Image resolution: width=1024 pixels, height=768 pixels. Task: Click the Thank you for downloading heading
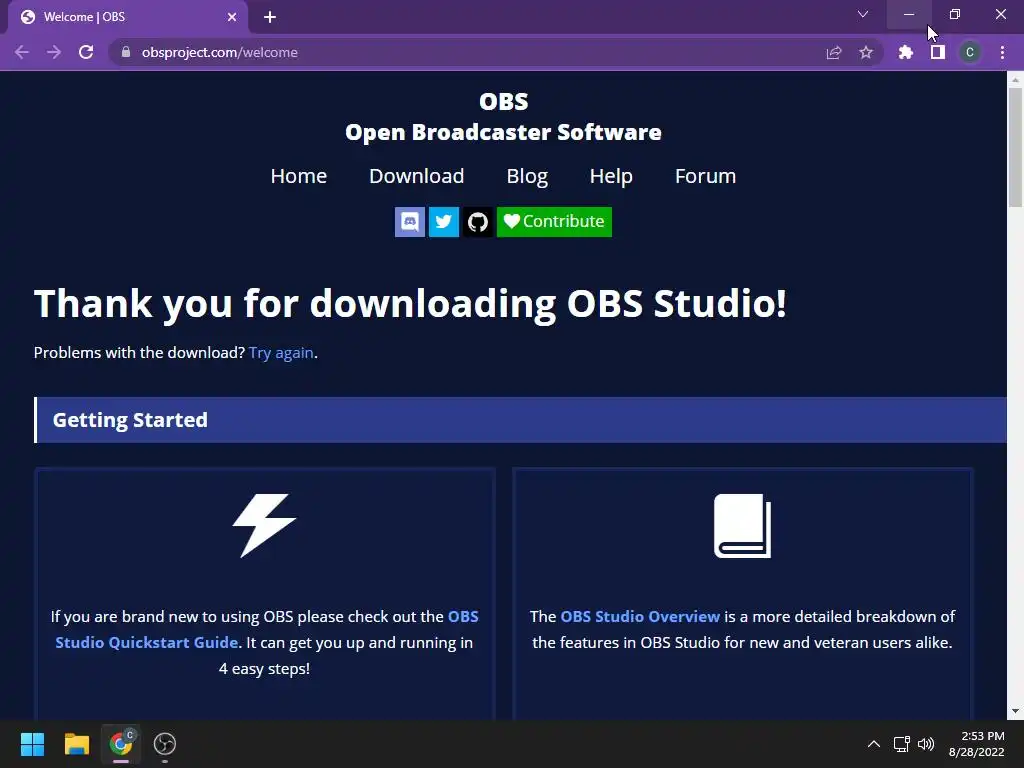410,304
